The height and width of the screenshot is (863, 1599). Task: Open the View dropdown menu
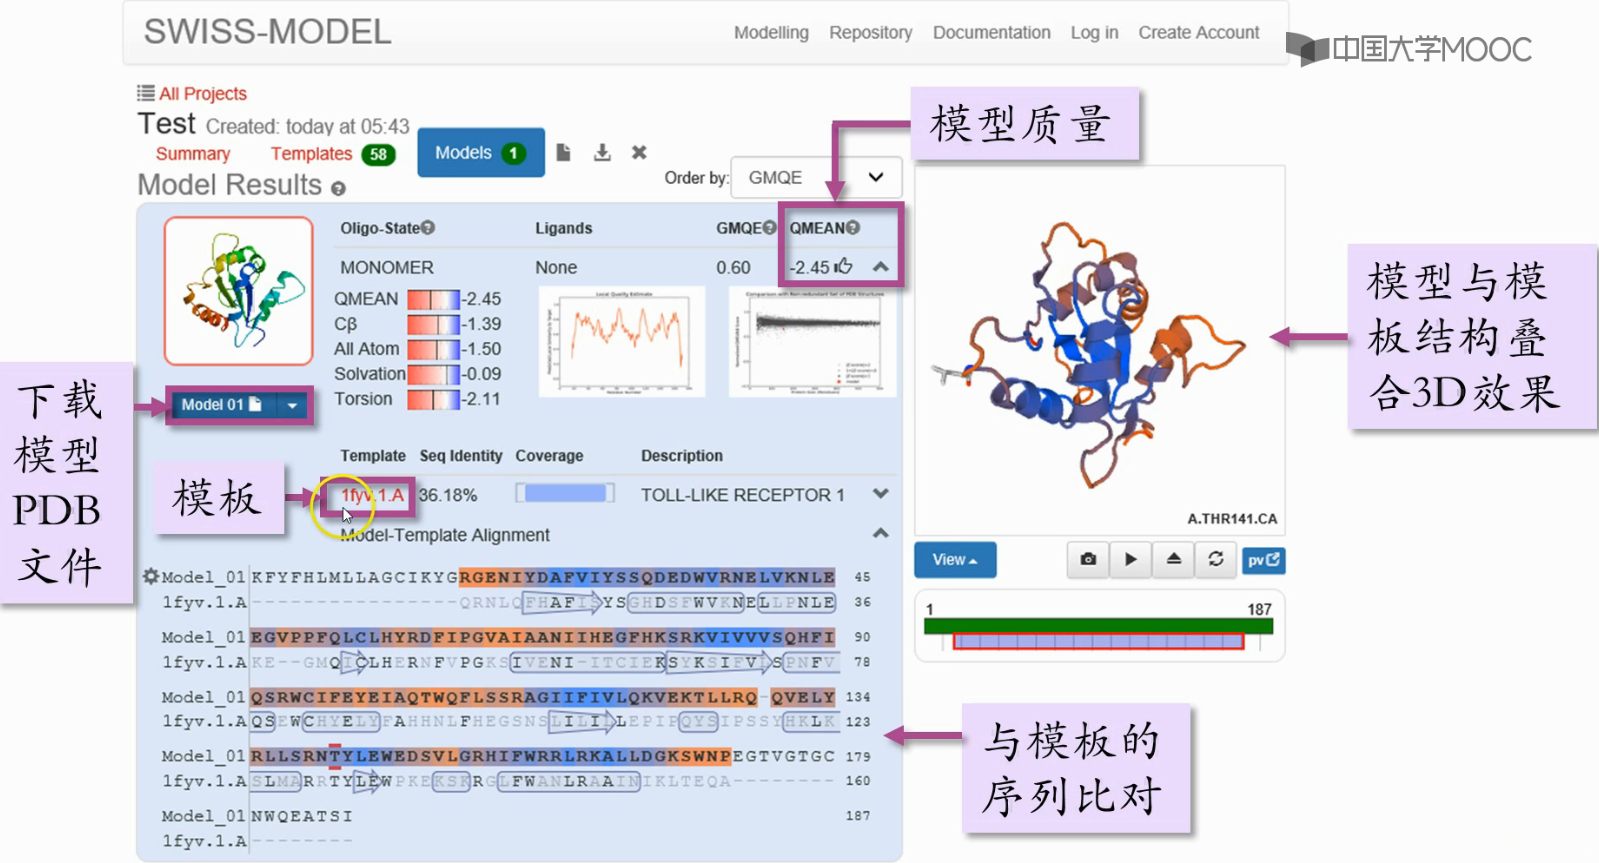(x=955, y=560)
